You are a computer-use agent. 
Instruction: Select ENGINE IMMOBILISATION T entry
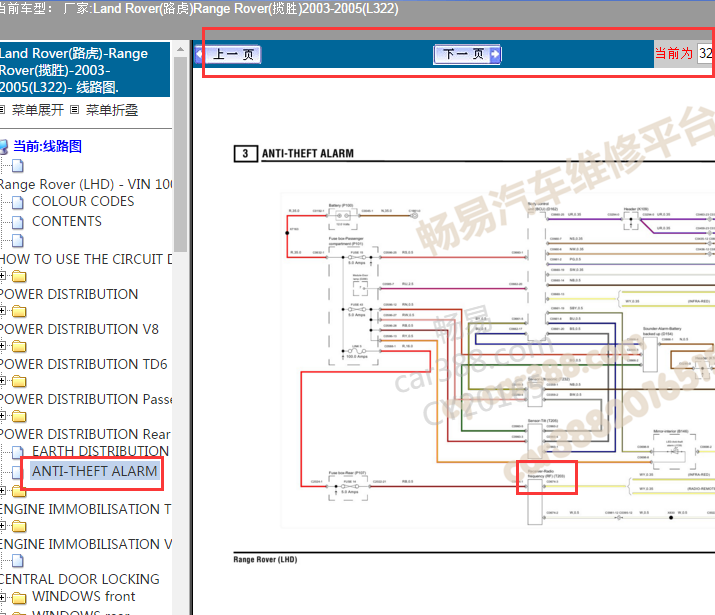(86, 509)
